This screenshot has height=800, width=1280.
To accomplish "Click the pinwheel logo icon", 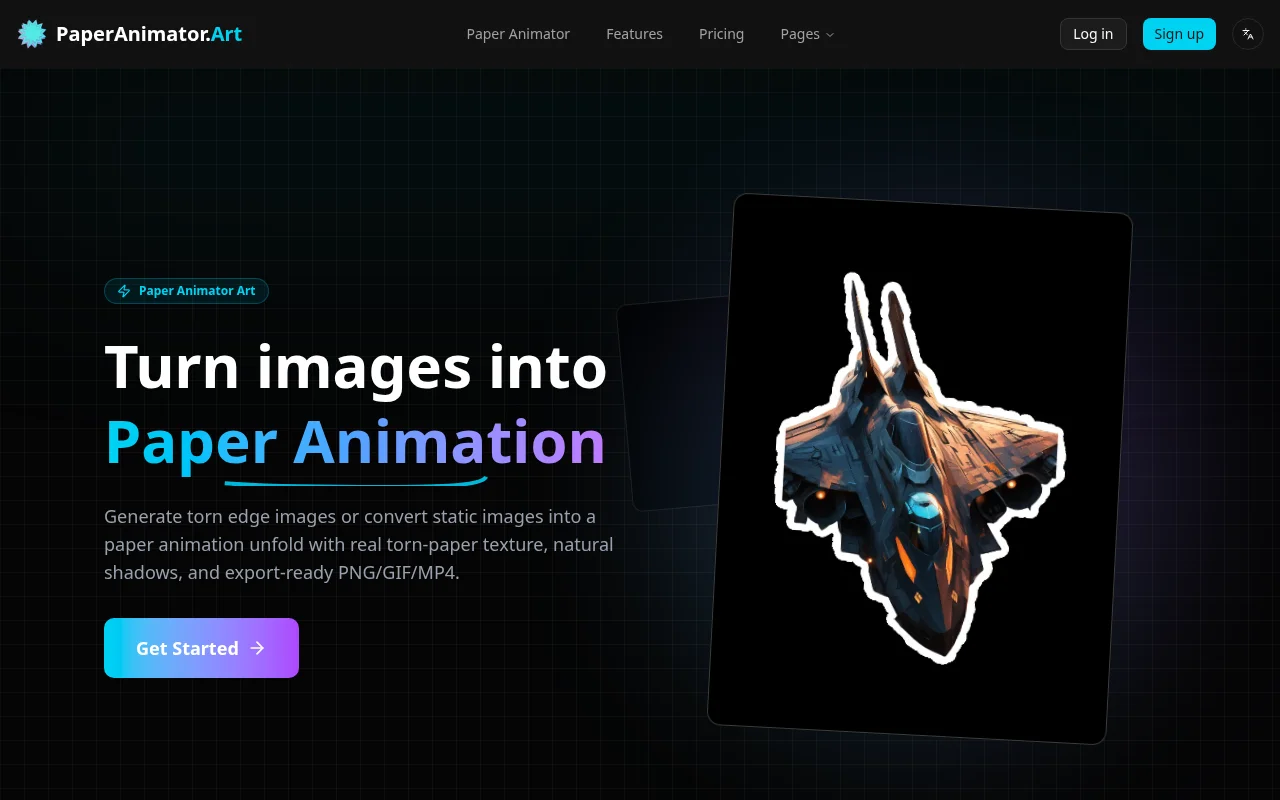I will tap(31, 33).
